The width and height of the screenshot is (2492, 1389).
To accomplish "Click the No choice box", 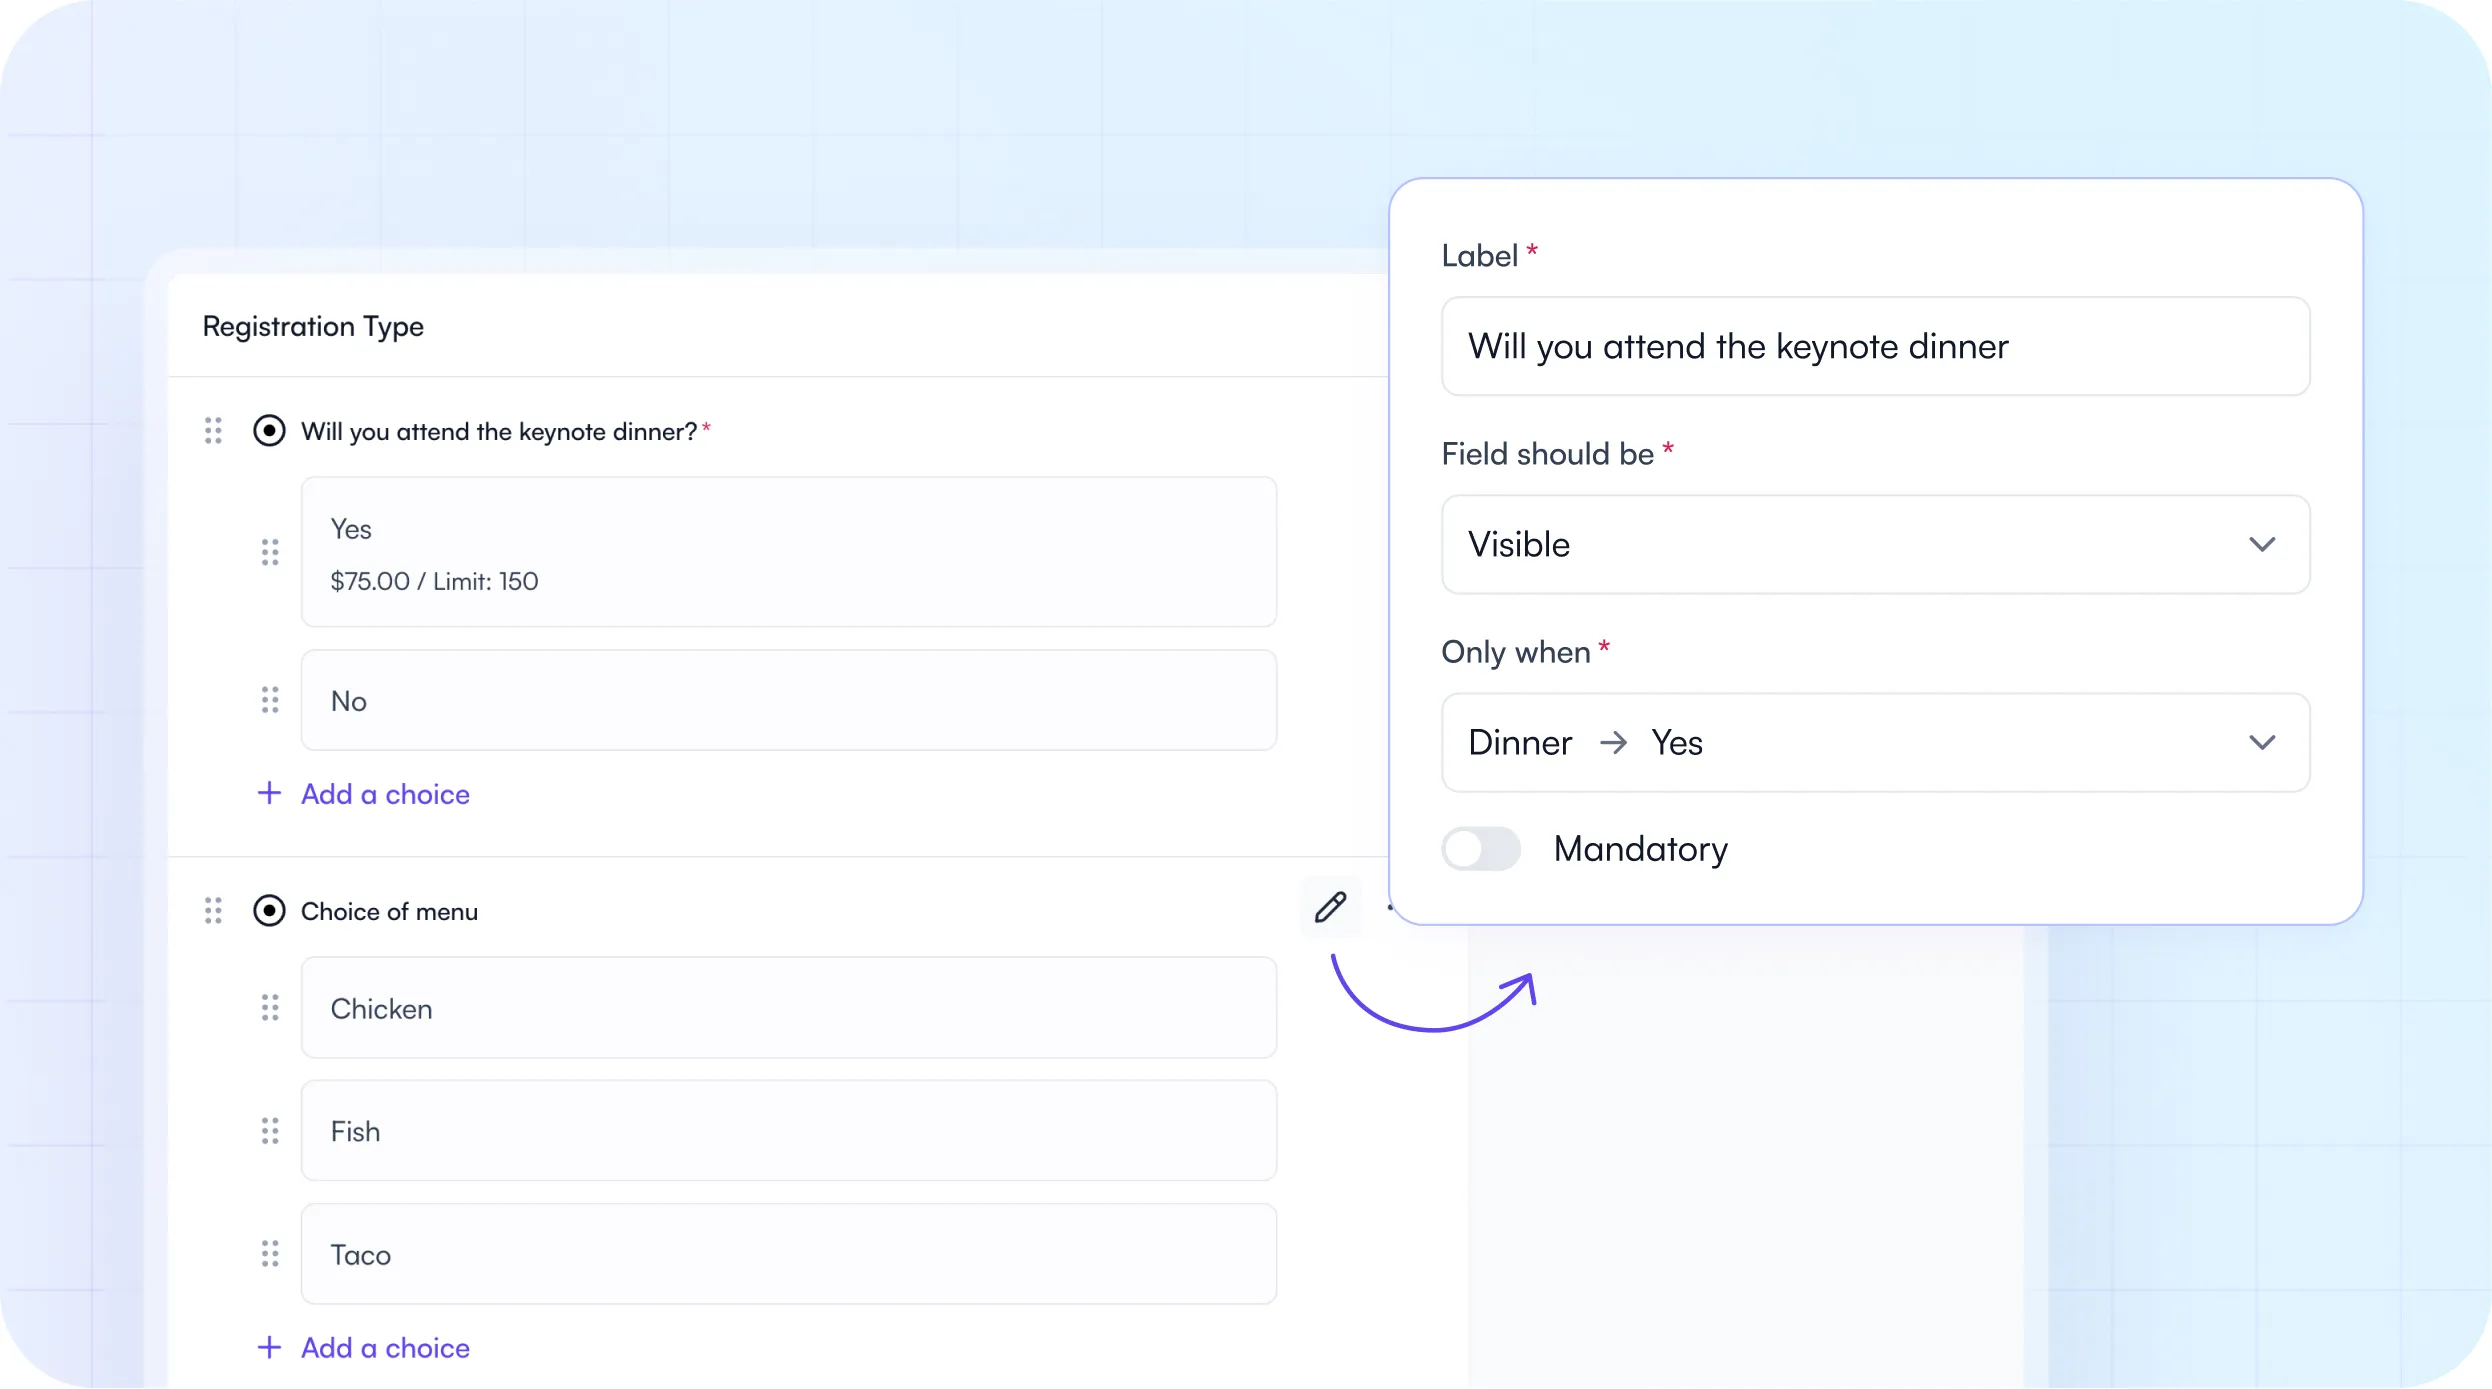I will (x=789, y=700).
